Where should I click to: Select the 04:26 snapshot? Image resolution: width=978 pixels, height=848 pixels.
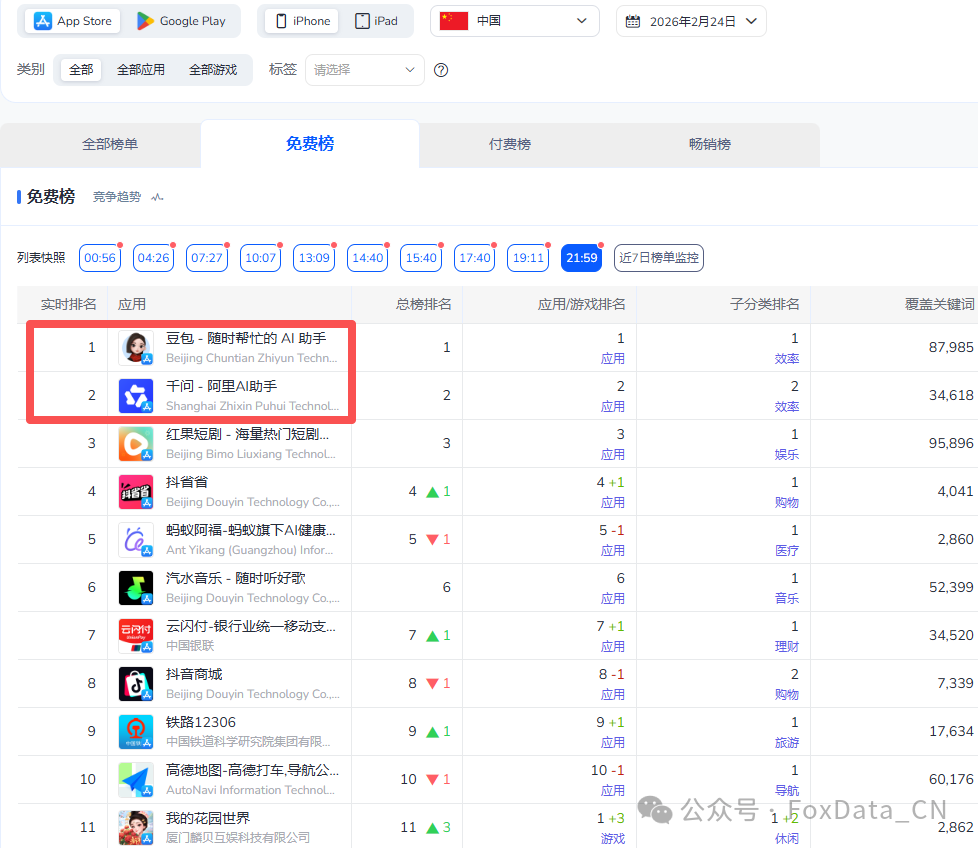tap(153, 258)
